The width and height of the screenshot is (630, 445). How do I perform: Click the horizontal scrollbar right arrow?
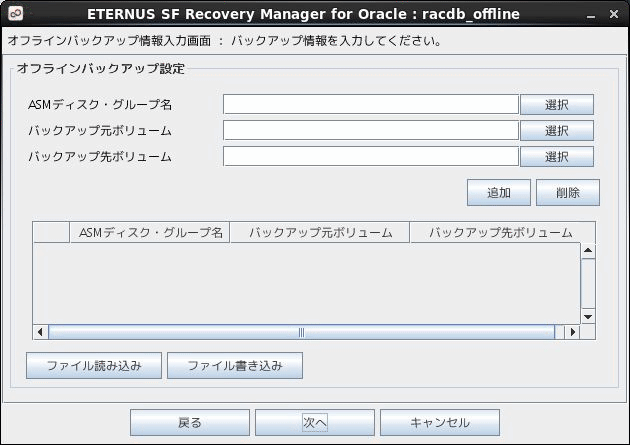(572, 332)
